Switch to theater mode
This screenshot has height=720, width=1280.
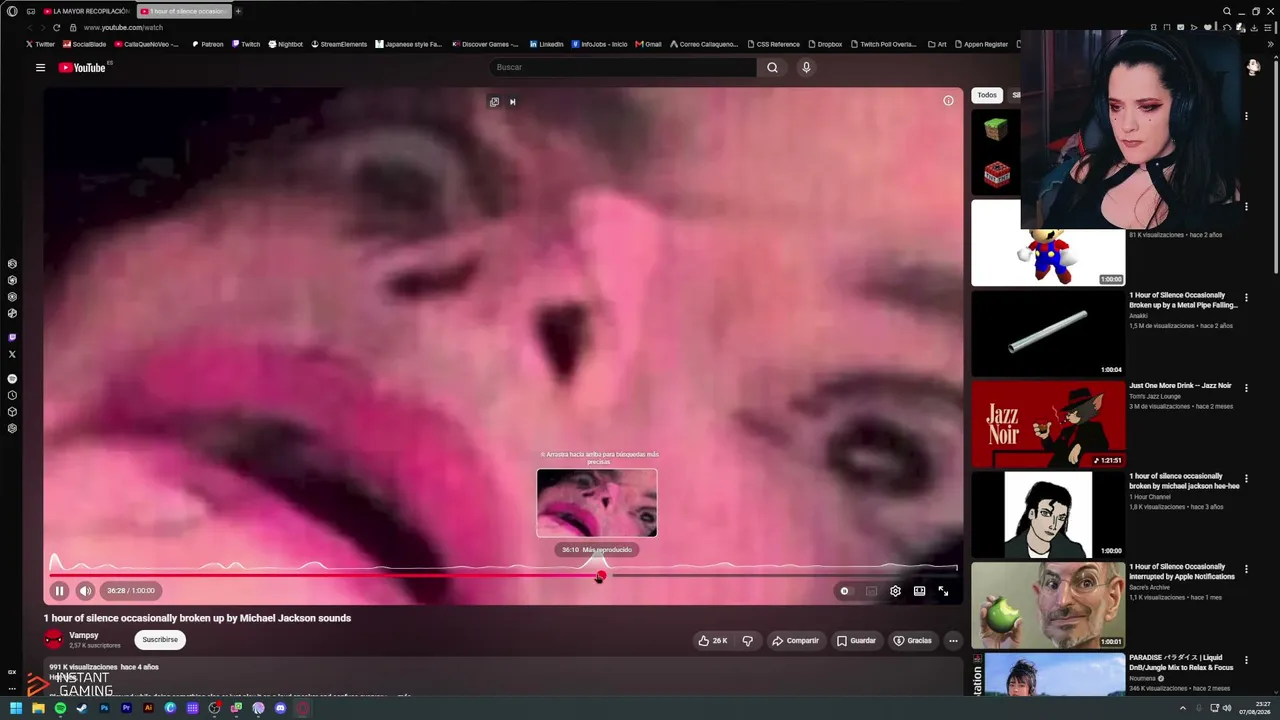pos(919,591)
